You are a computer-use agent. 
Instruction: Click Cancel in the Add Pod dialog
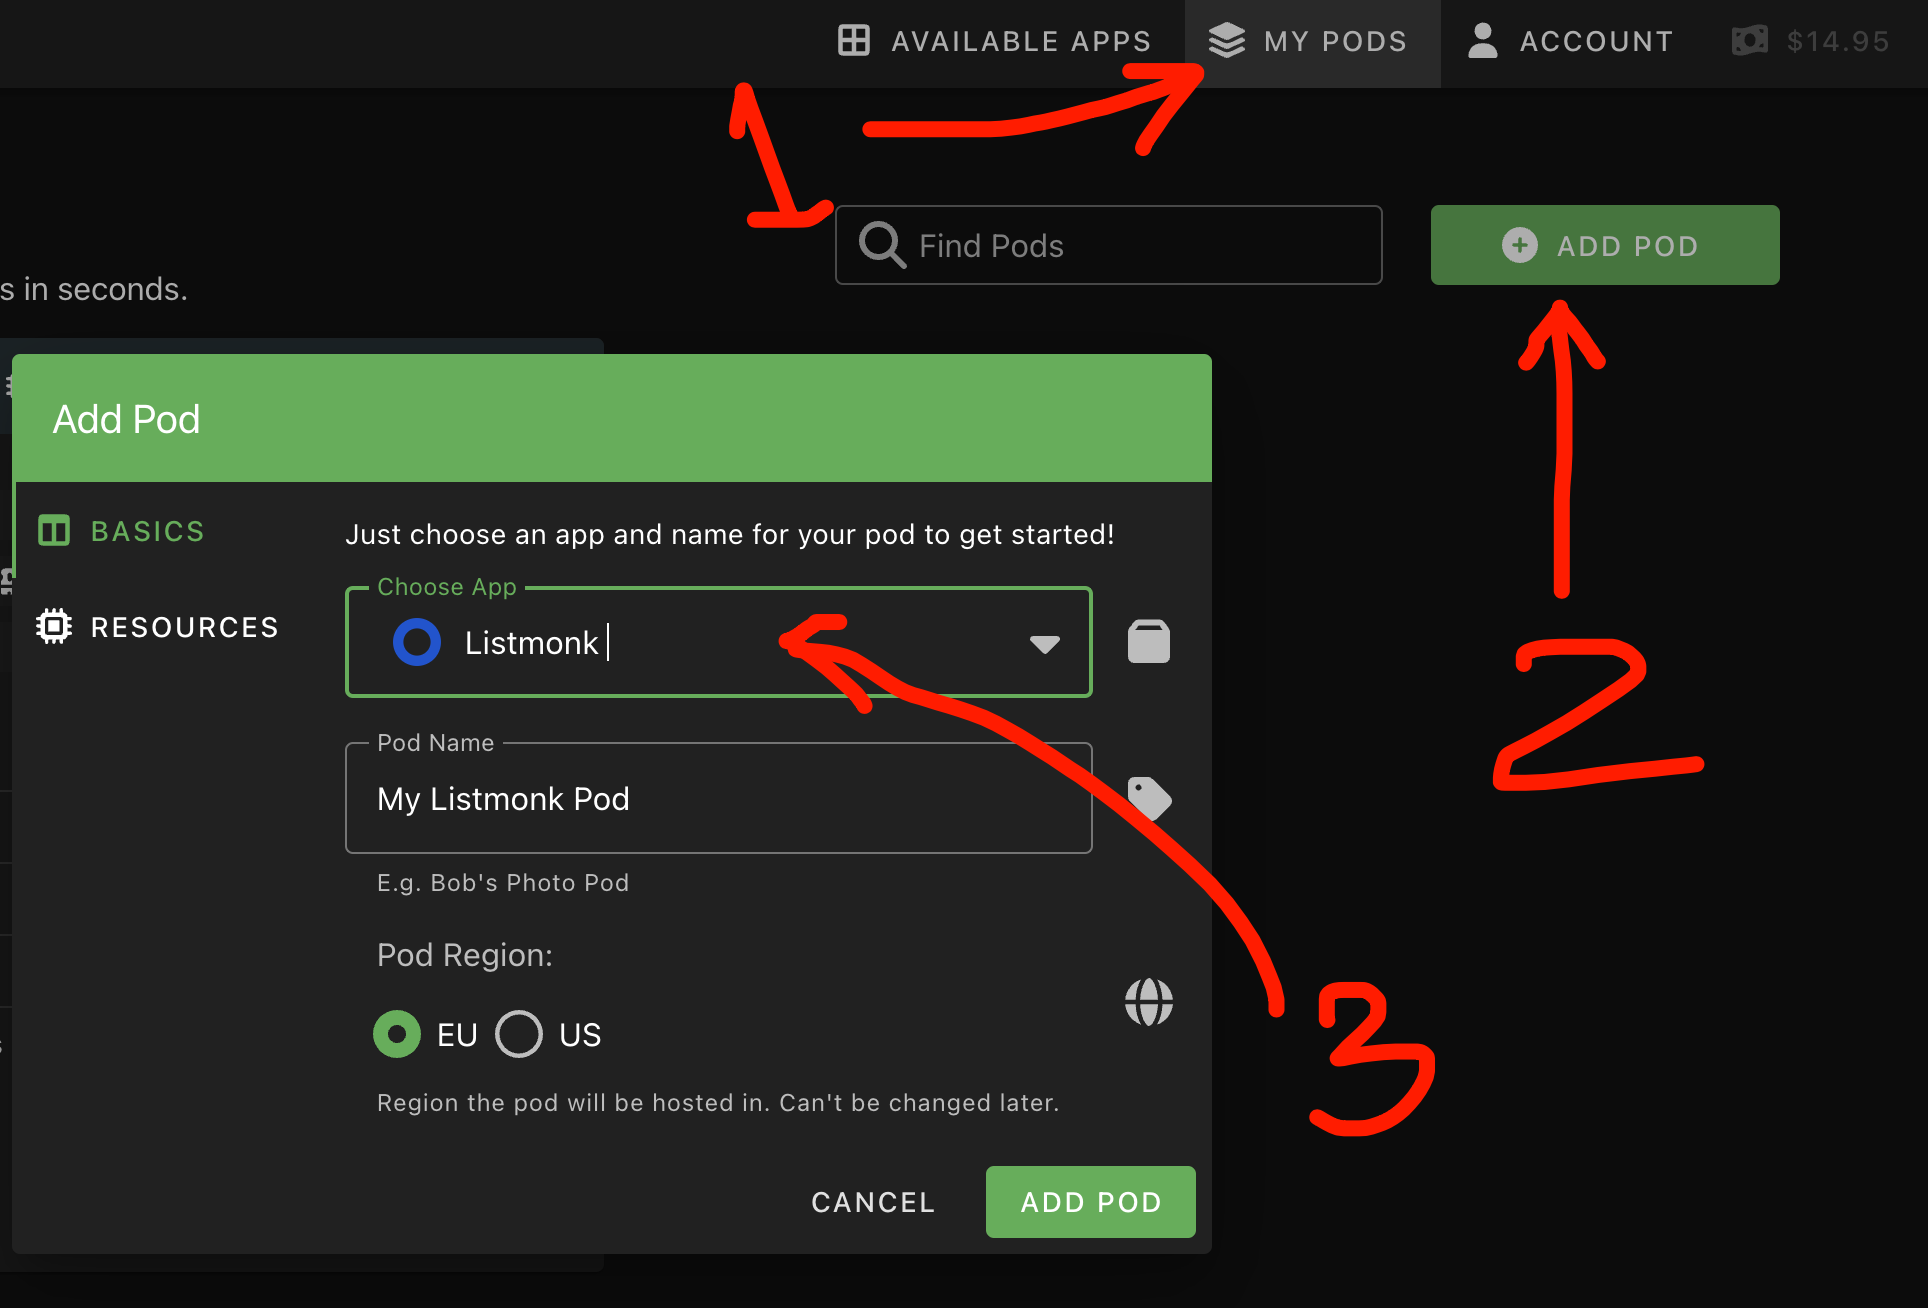873,1202
